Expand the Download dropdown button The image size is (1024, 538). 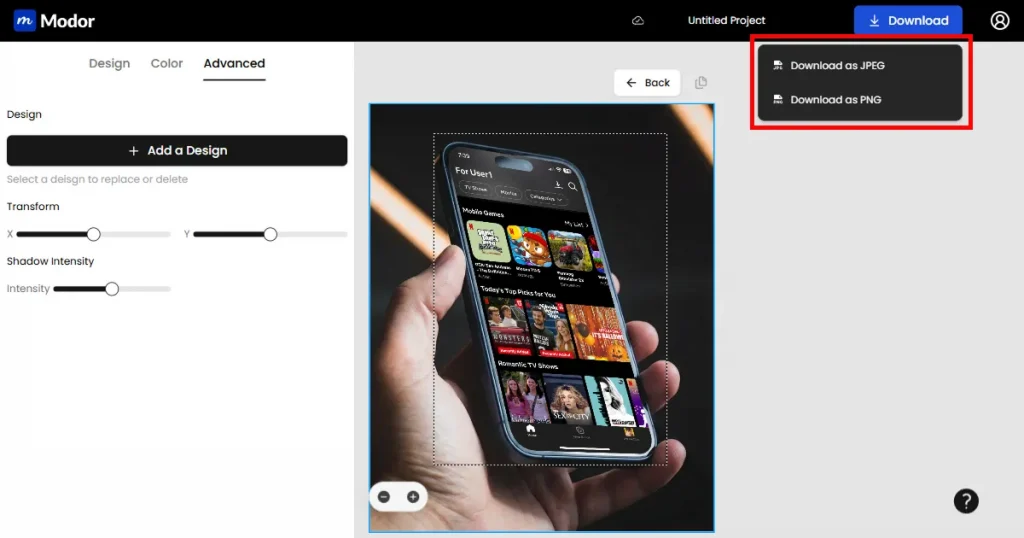click(x=908, y=20)
